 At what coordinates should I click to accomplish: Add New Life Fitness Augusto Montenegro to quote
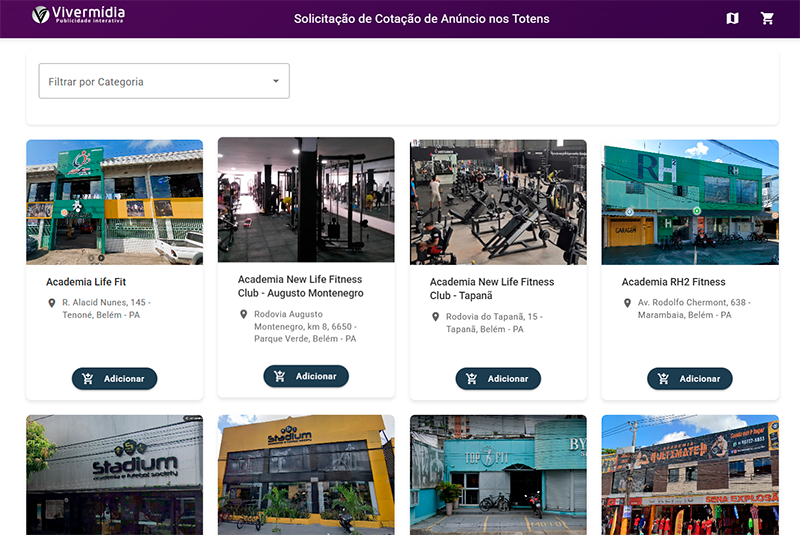(x=306, y=376)
